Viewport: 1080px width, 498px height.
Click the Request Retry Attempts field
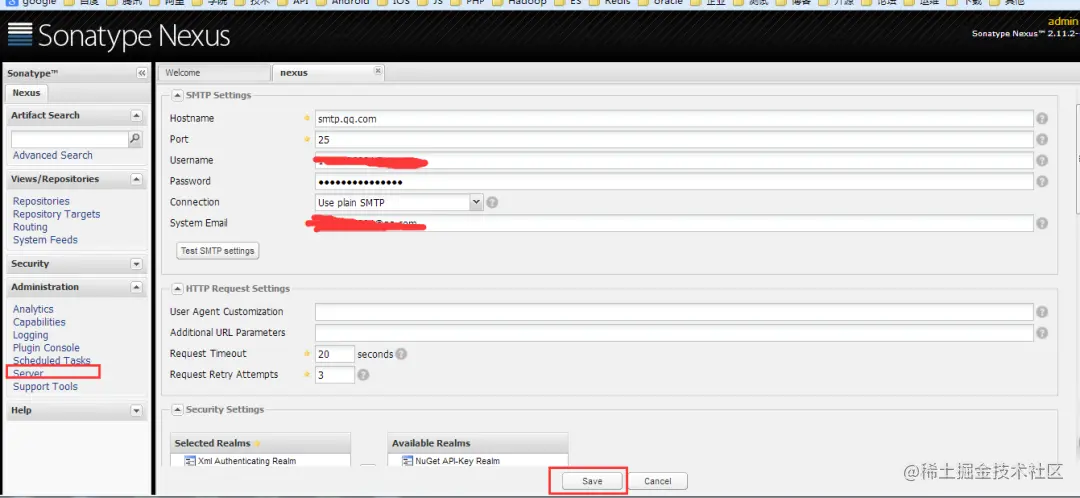coord(335,375)
